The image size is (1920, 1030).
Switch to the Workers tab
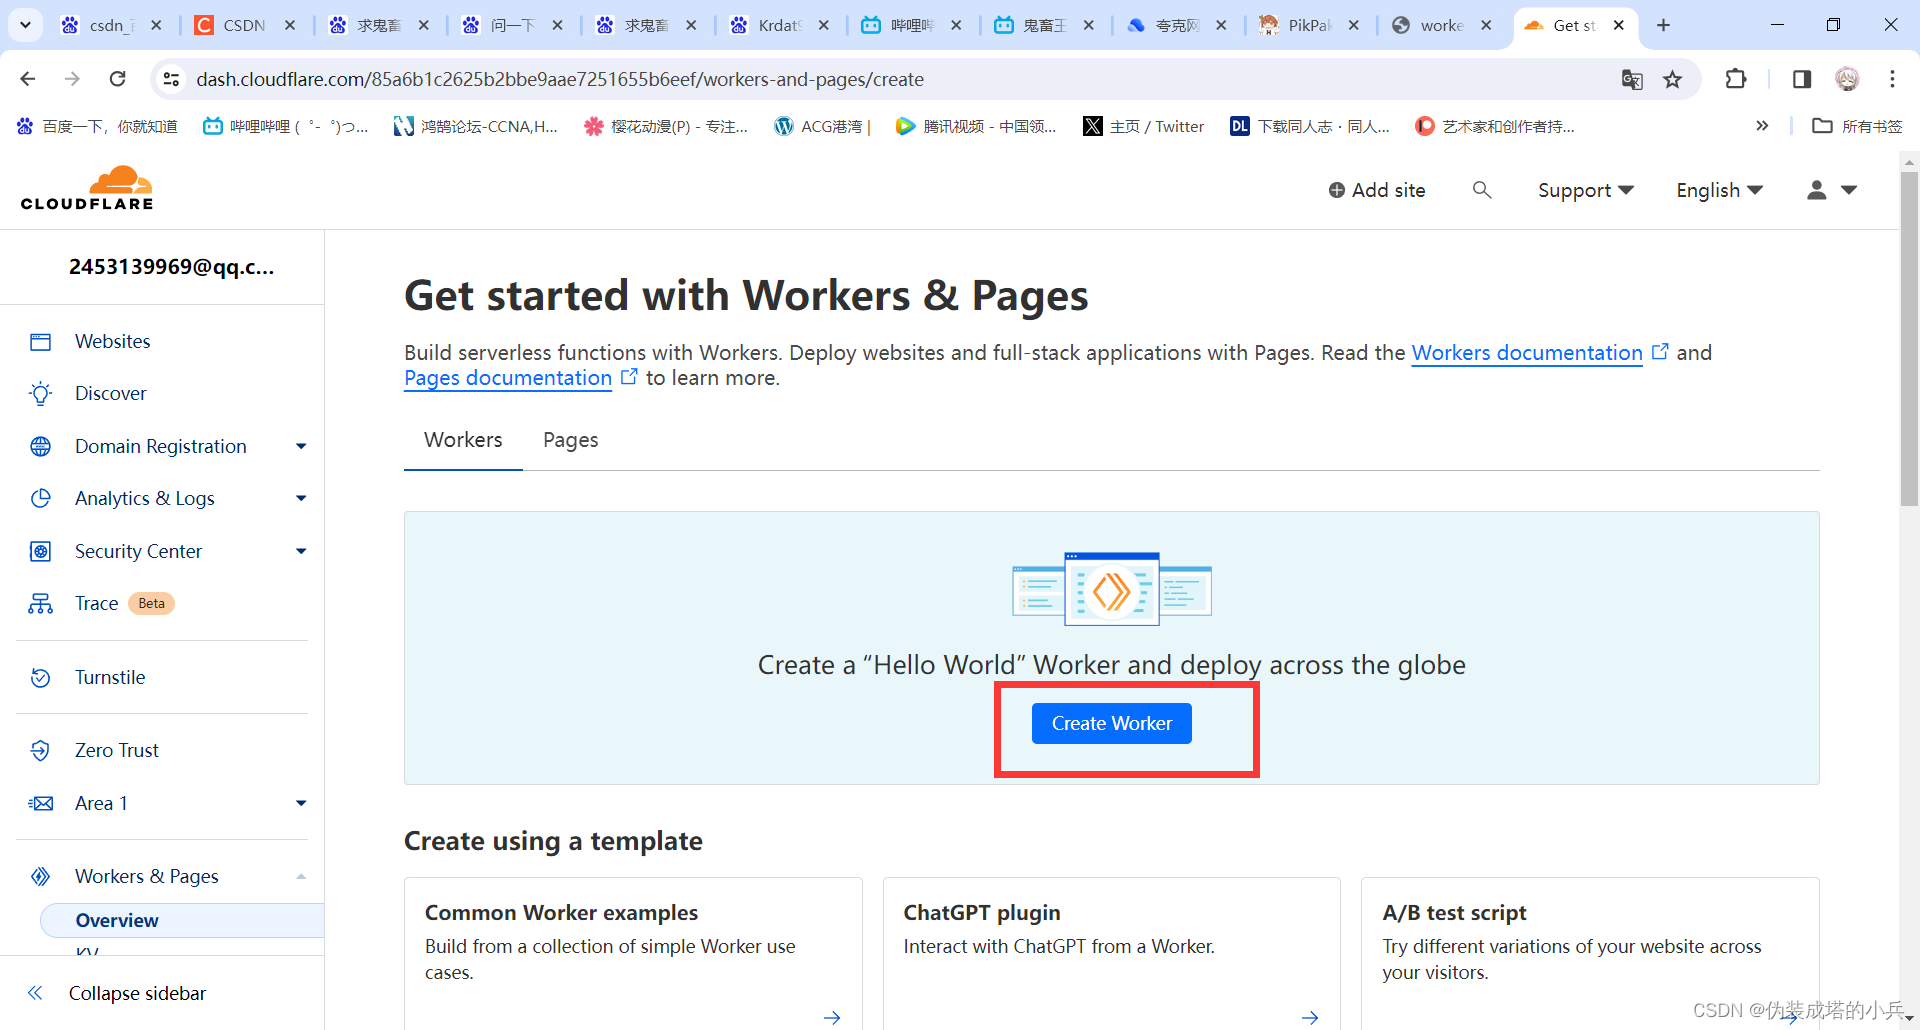coord(463,440)
